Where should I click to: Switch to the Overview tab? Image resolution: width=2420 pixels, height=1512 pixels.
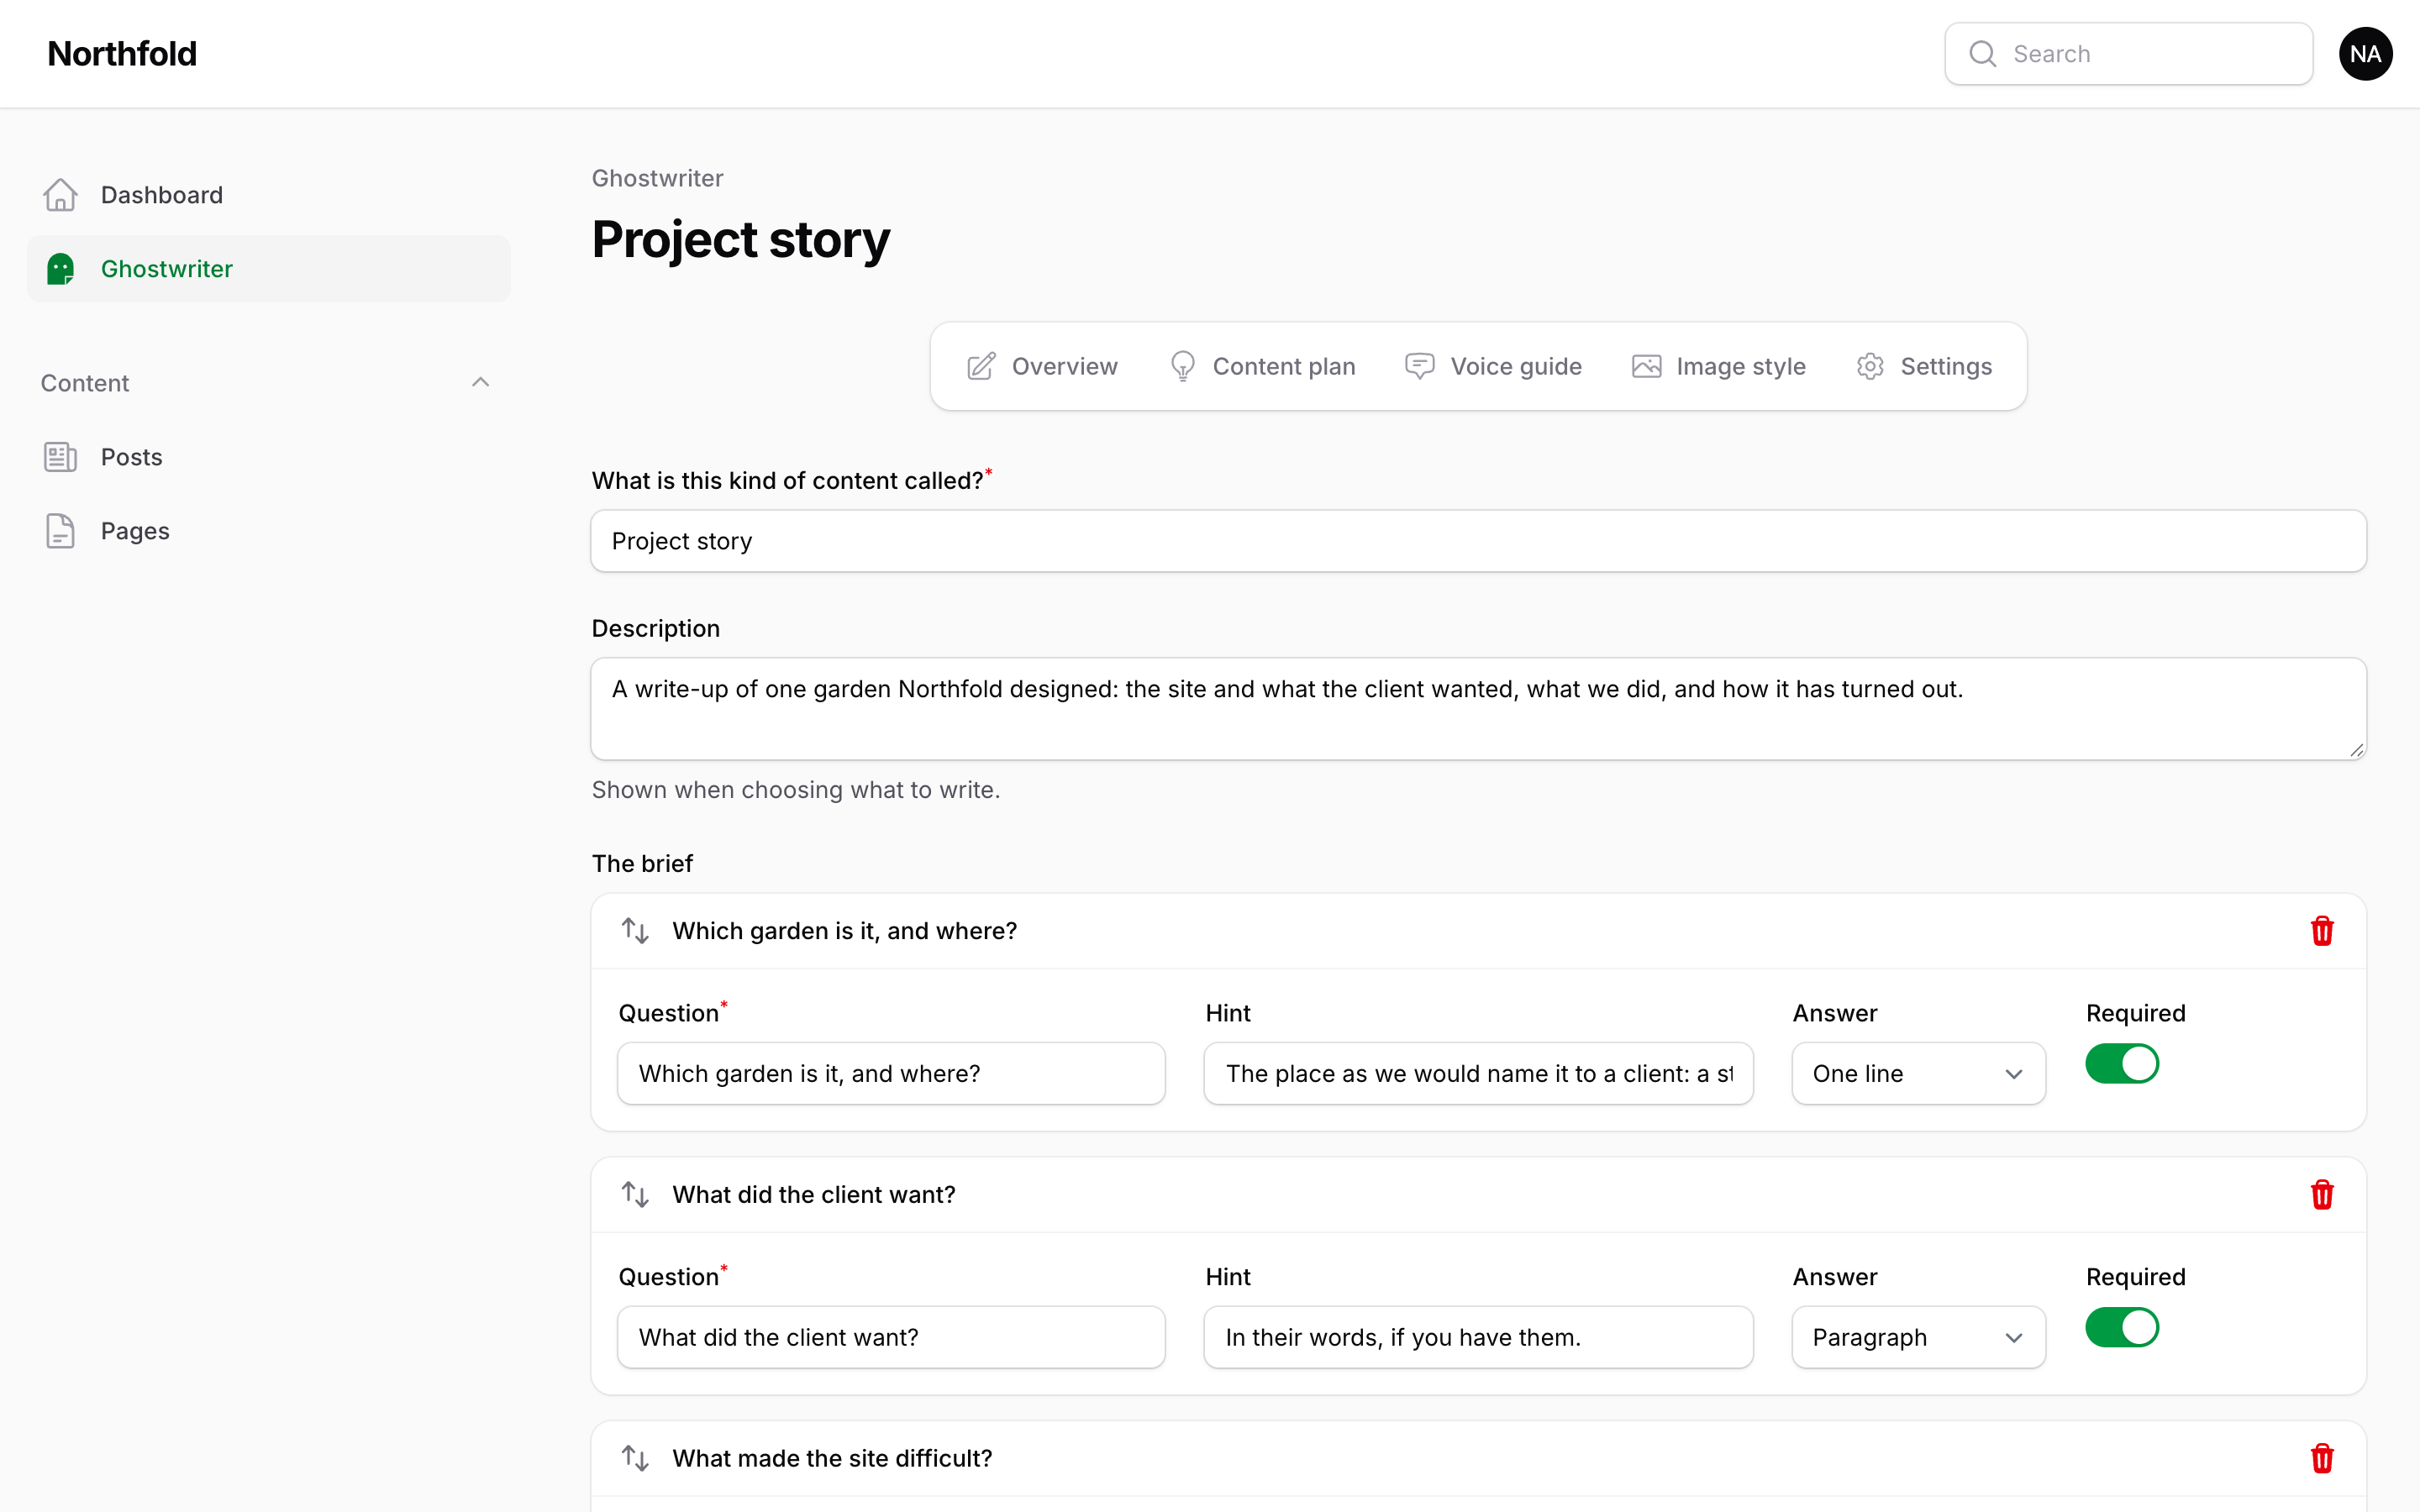coord(1042,367)
